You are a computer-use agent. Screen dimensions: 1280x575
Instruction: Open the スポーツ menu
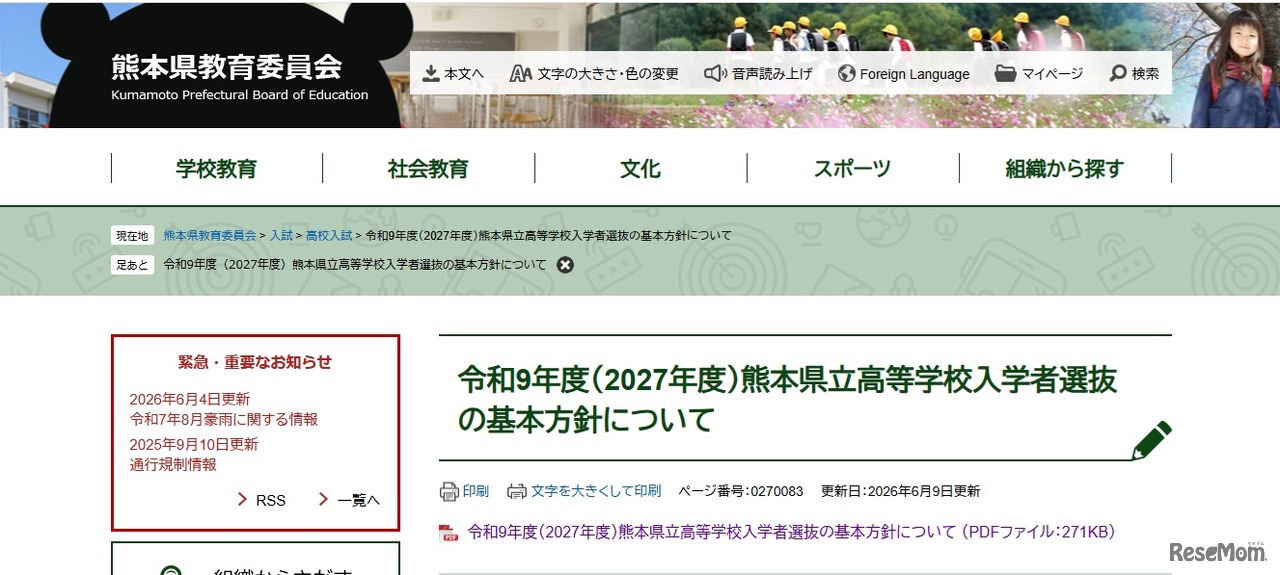click(x=852, y=169)
